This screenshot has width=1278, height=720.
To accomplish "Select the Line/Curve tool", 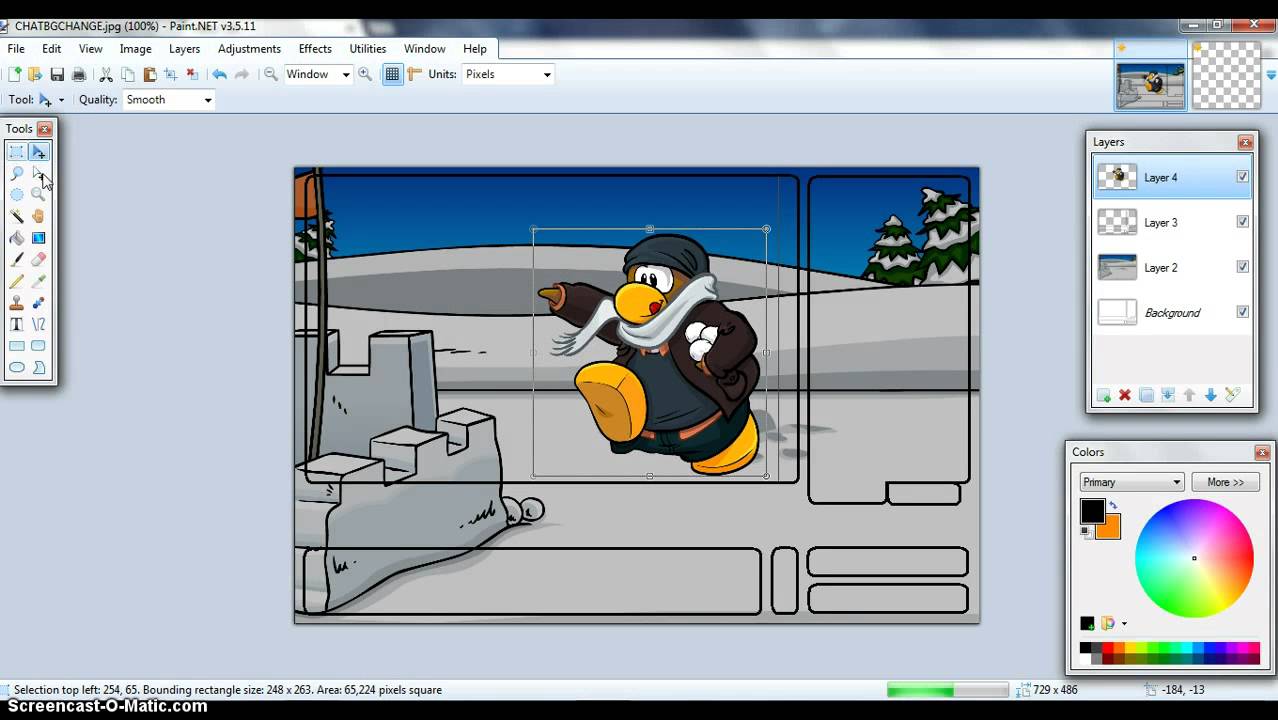I will pos(38,324).
